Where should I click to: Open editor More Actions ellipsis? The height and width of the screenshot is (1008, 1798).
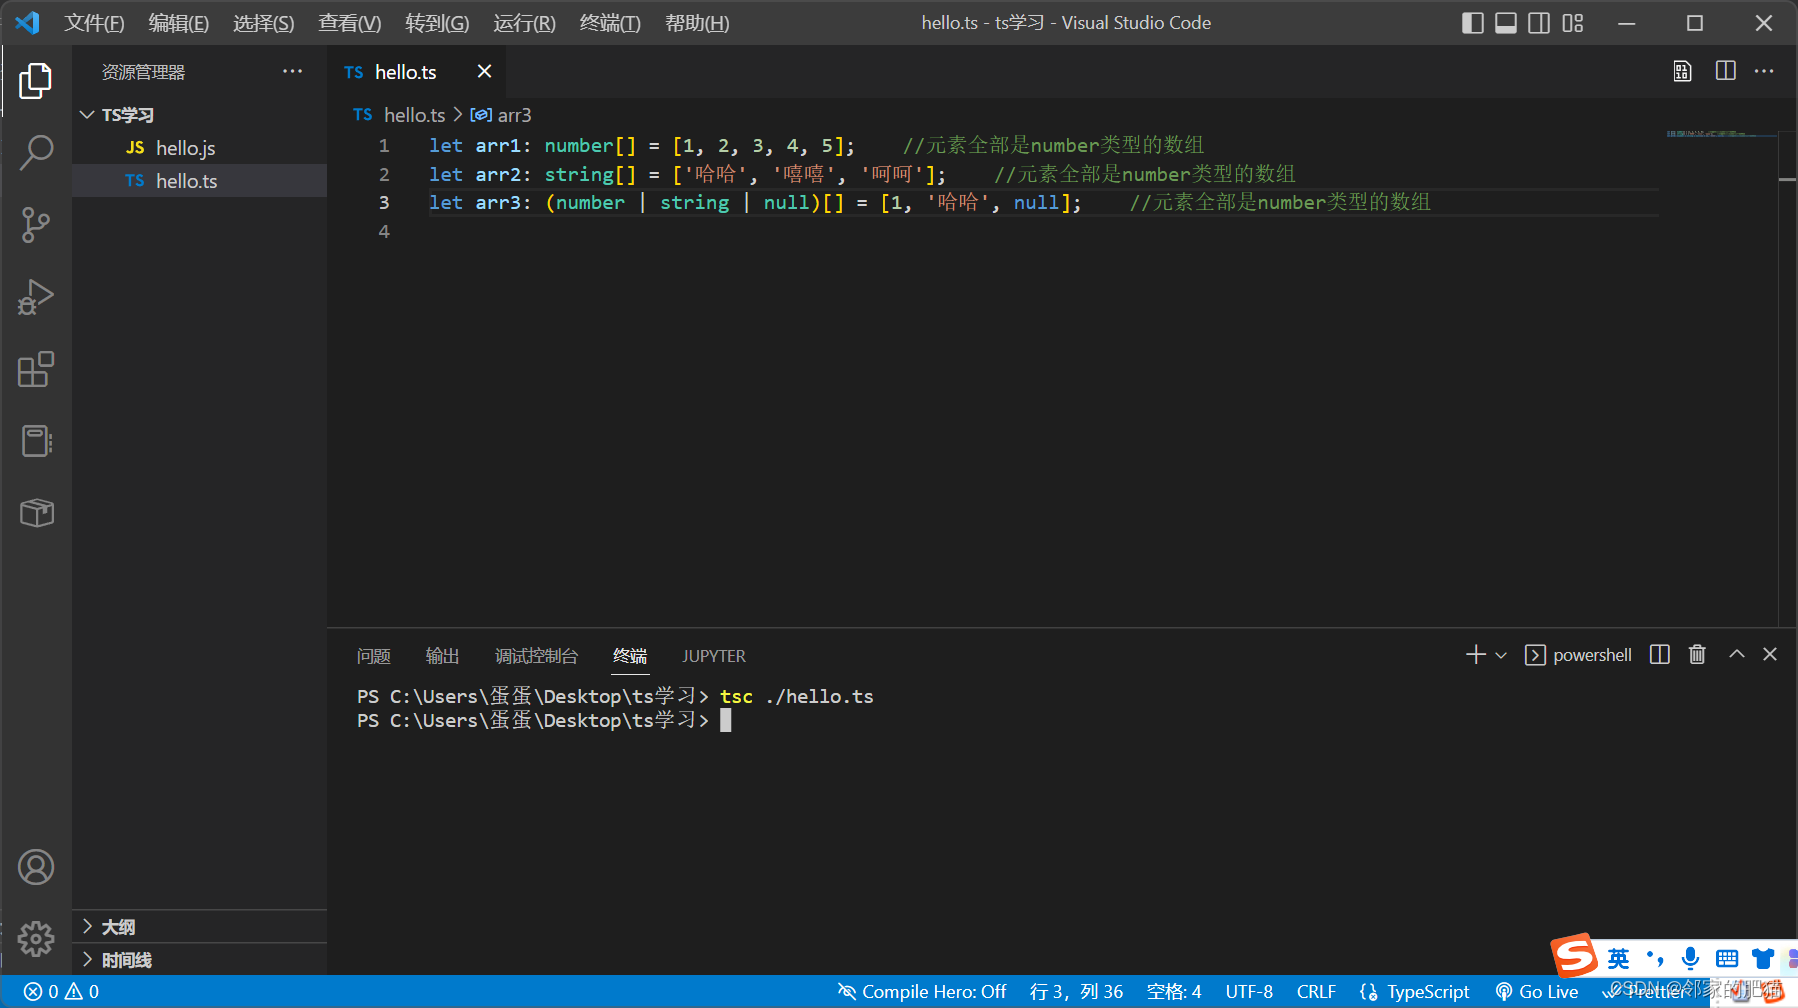1764,71
